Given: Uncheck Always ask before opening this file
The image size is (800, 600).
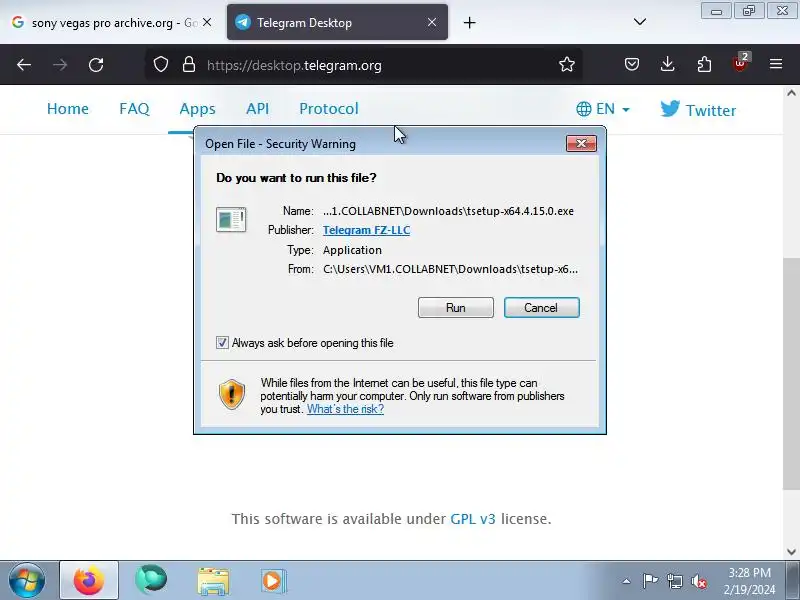Looking at the screenshot, I should click(222, 343).
